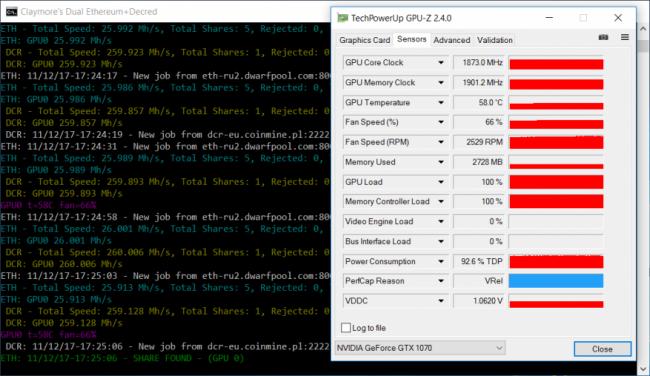
Task: Click the PerfCap Reason blue graph bar
Action: pyautogui.click(x=556, y=281)
